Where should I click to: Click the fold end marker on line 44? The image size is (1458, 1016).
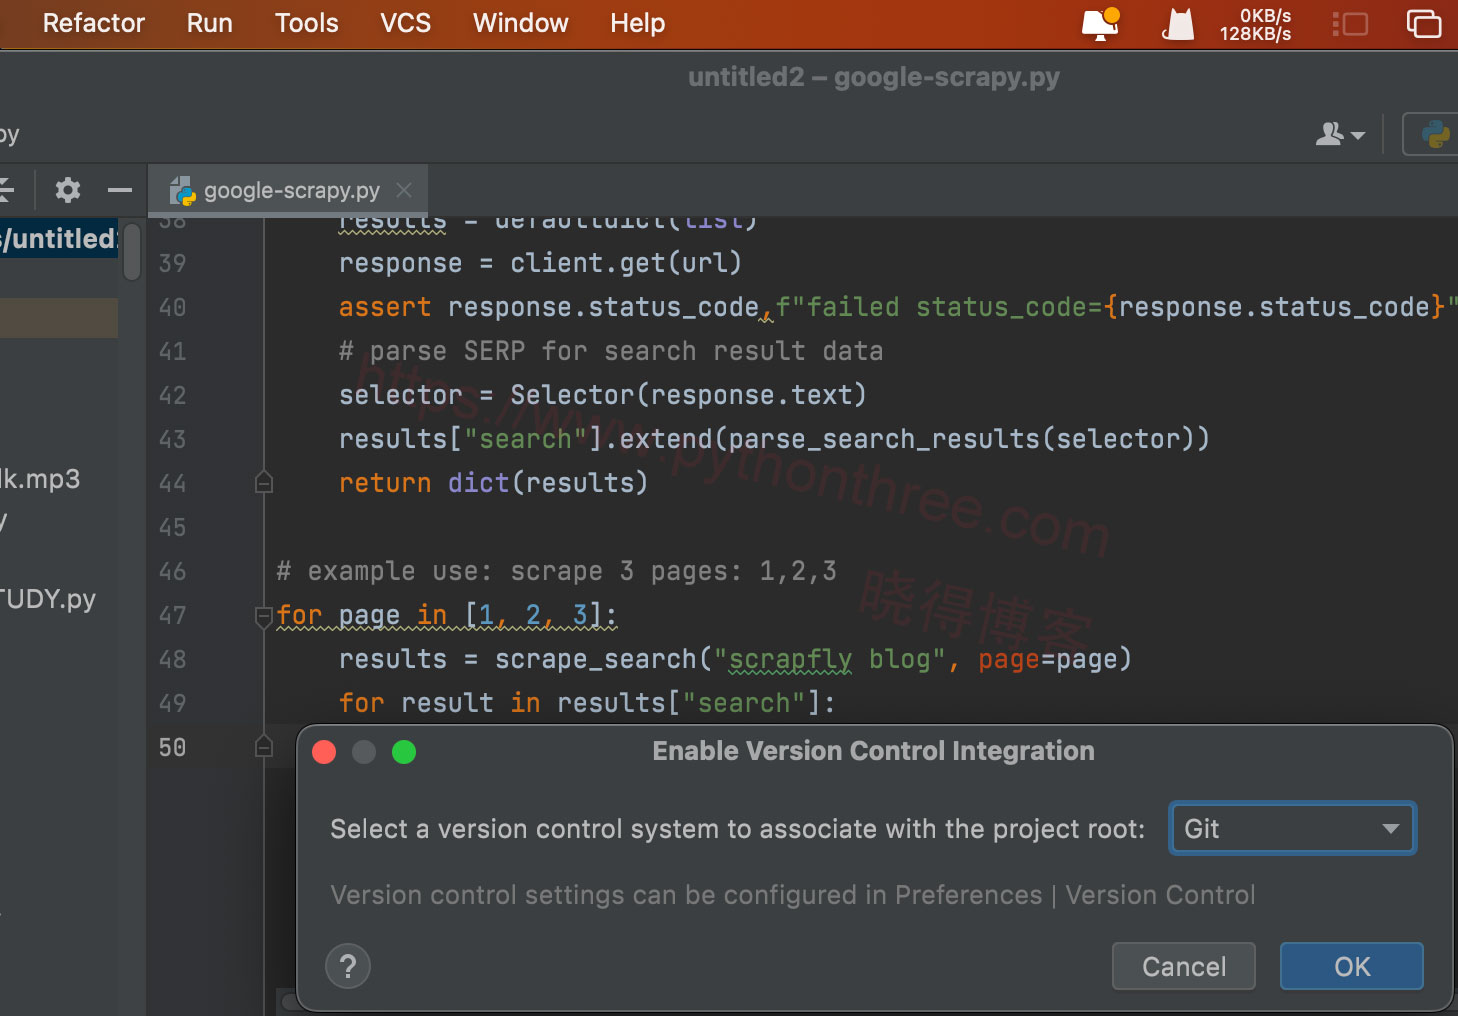[264, 483]
